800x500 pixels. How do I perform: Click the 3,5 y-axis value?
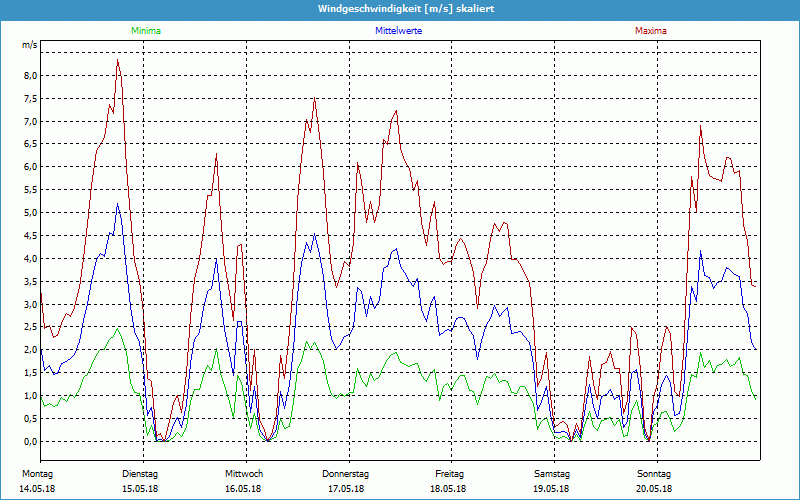31,282
